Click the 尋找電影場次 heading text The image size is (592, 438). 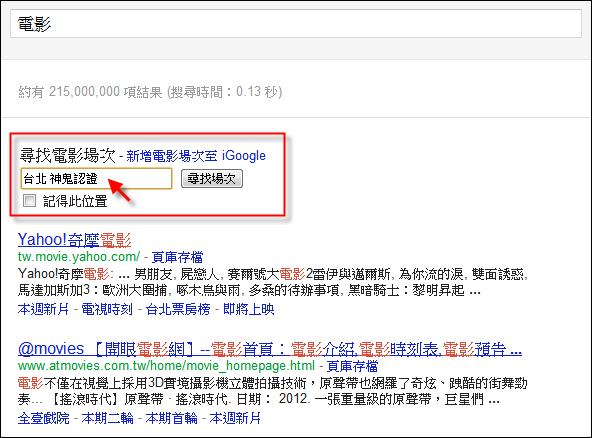tap(67, 156)
